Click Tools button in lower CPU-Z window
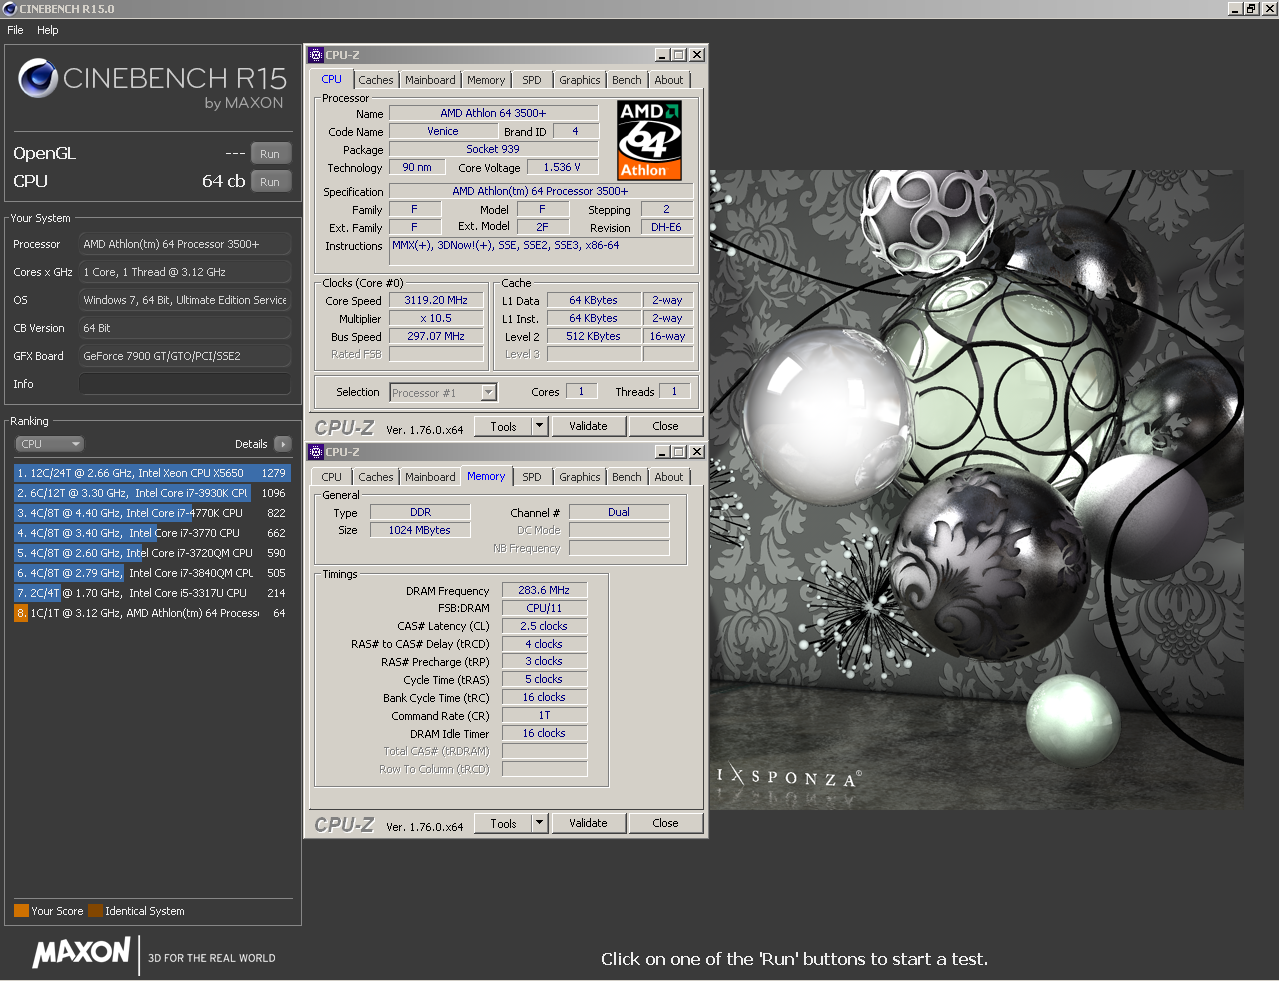This screenshot has height=981, width=1279. click(503, 824)
